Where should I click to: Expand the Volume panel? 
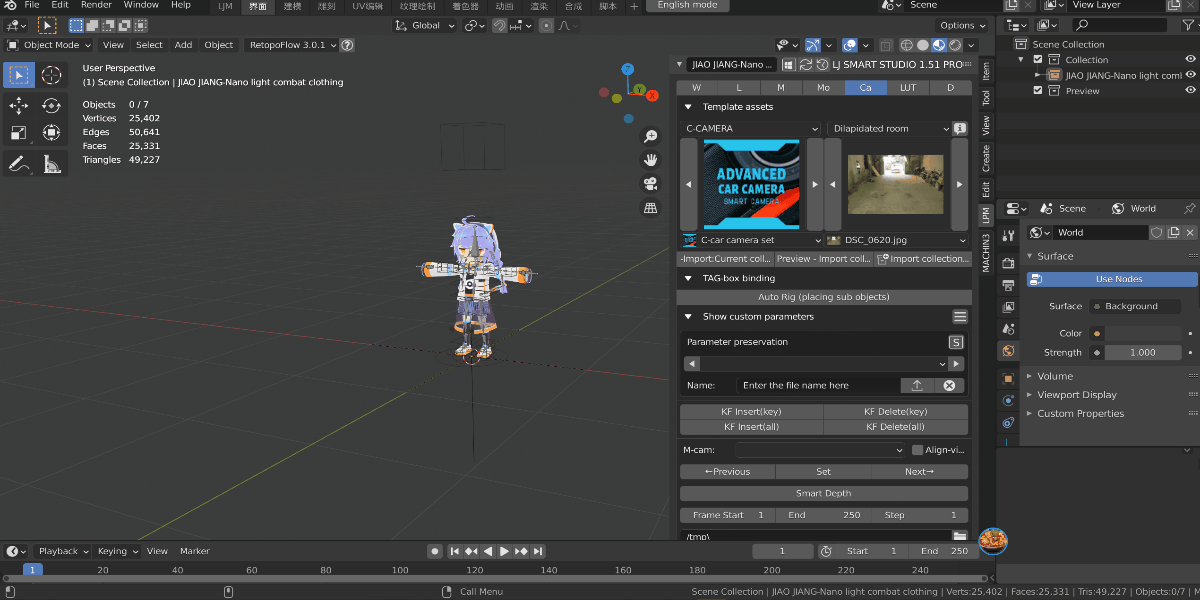click(x=1055, y=376)
